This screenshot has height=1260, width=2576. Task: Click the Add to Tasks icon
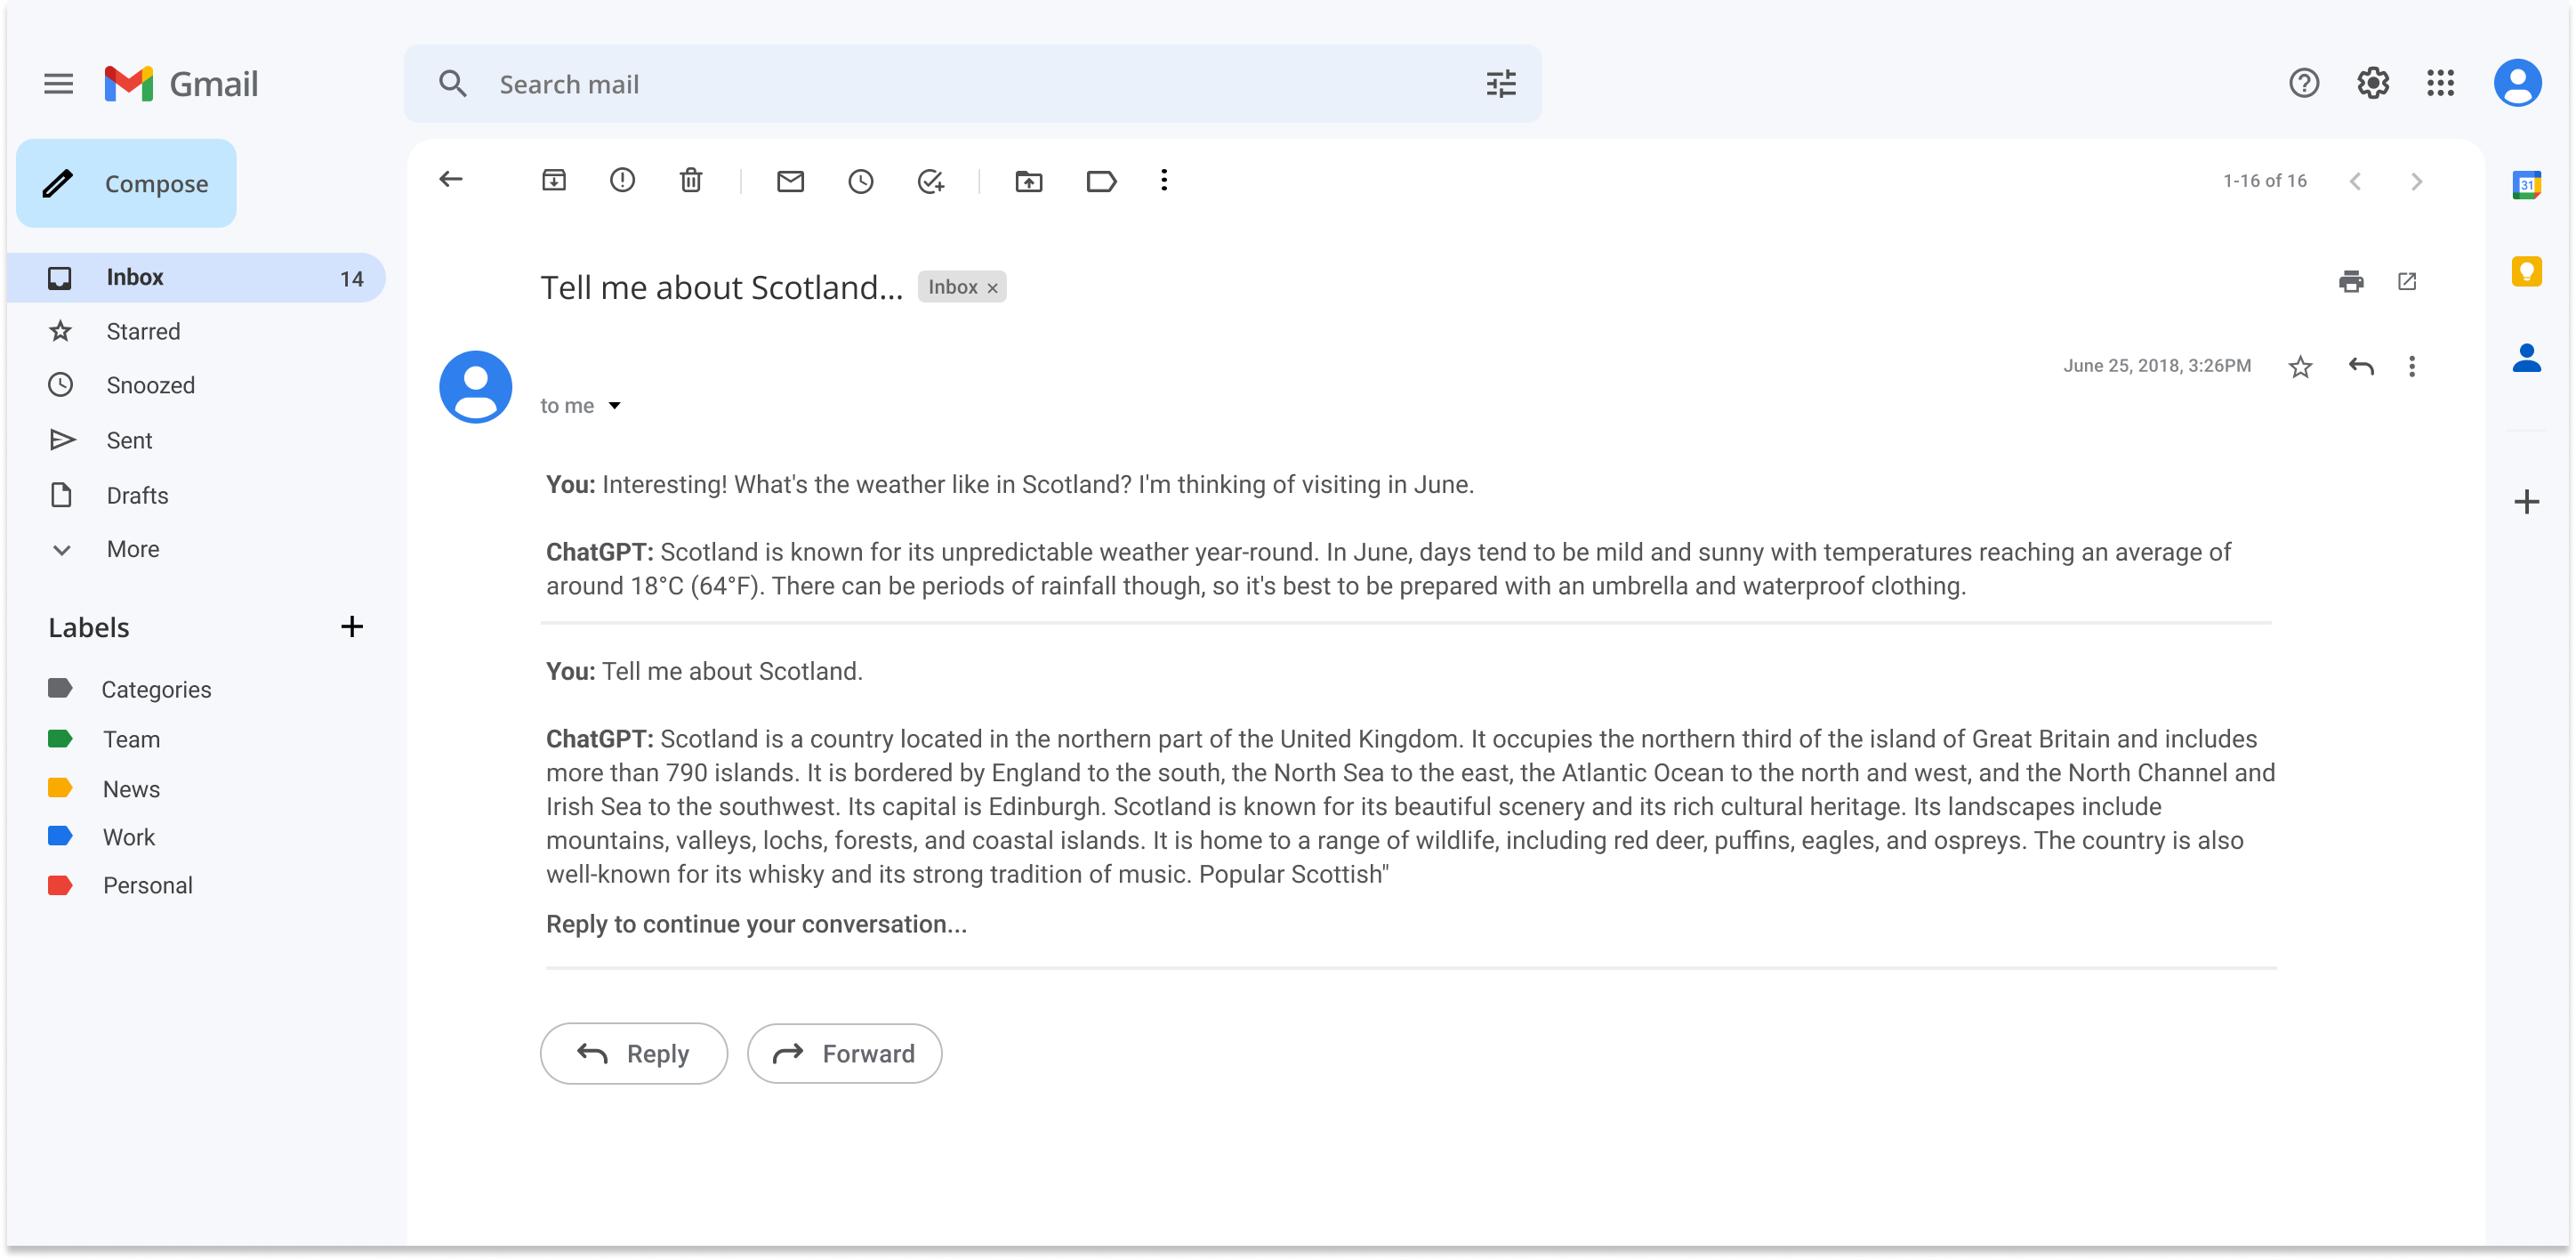tap(933, 181)
